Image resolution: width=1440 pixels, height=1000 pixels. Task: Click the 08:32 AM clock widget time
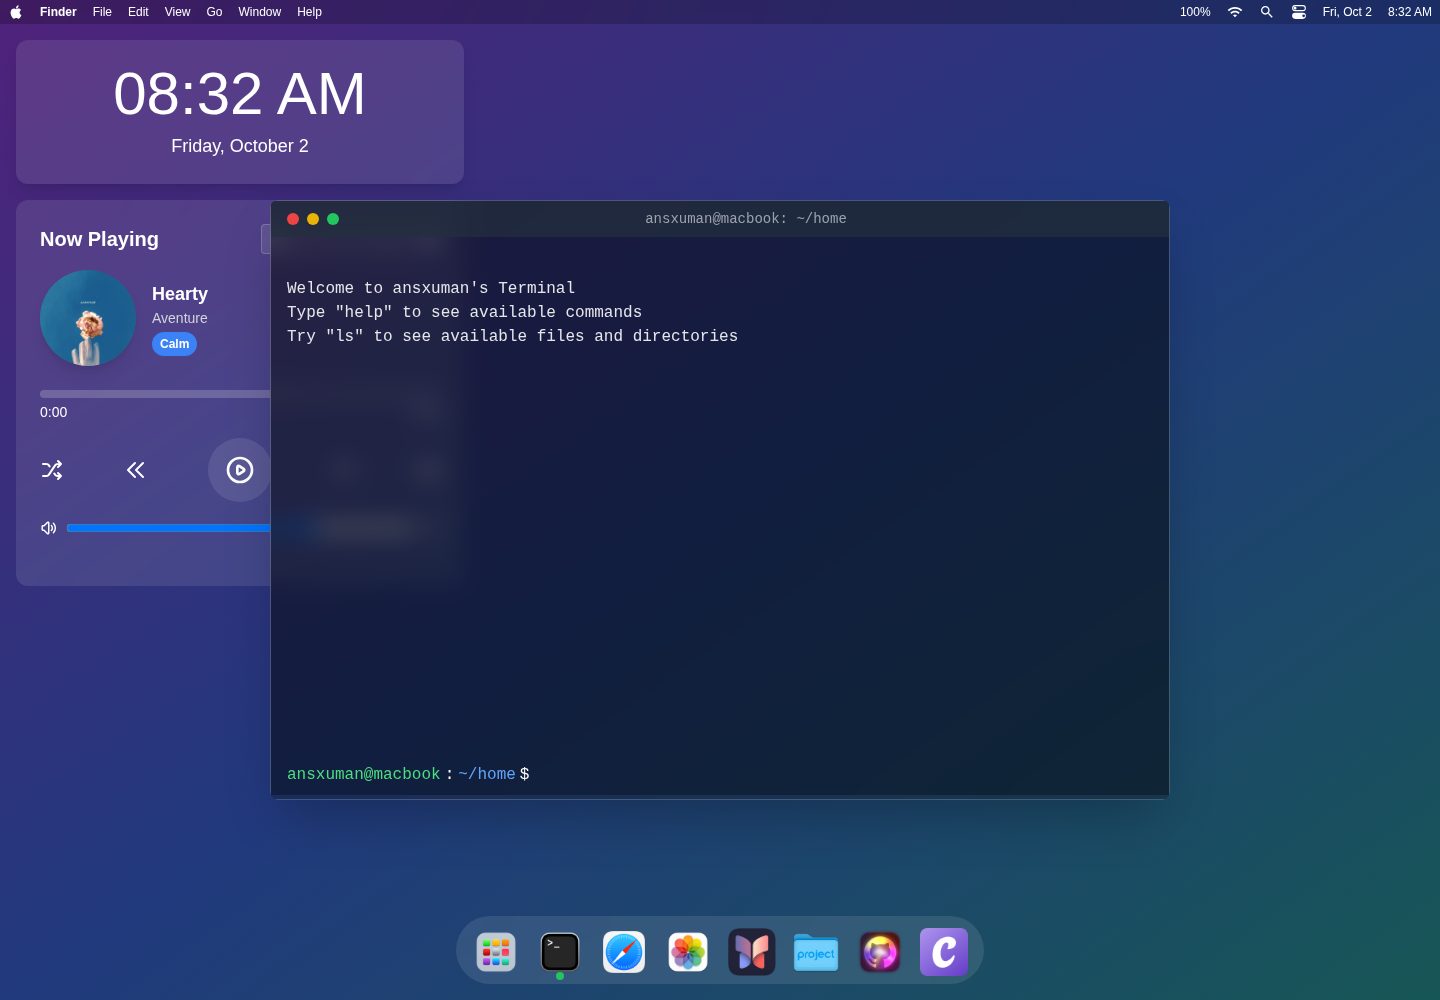click(x=240, y=94)
